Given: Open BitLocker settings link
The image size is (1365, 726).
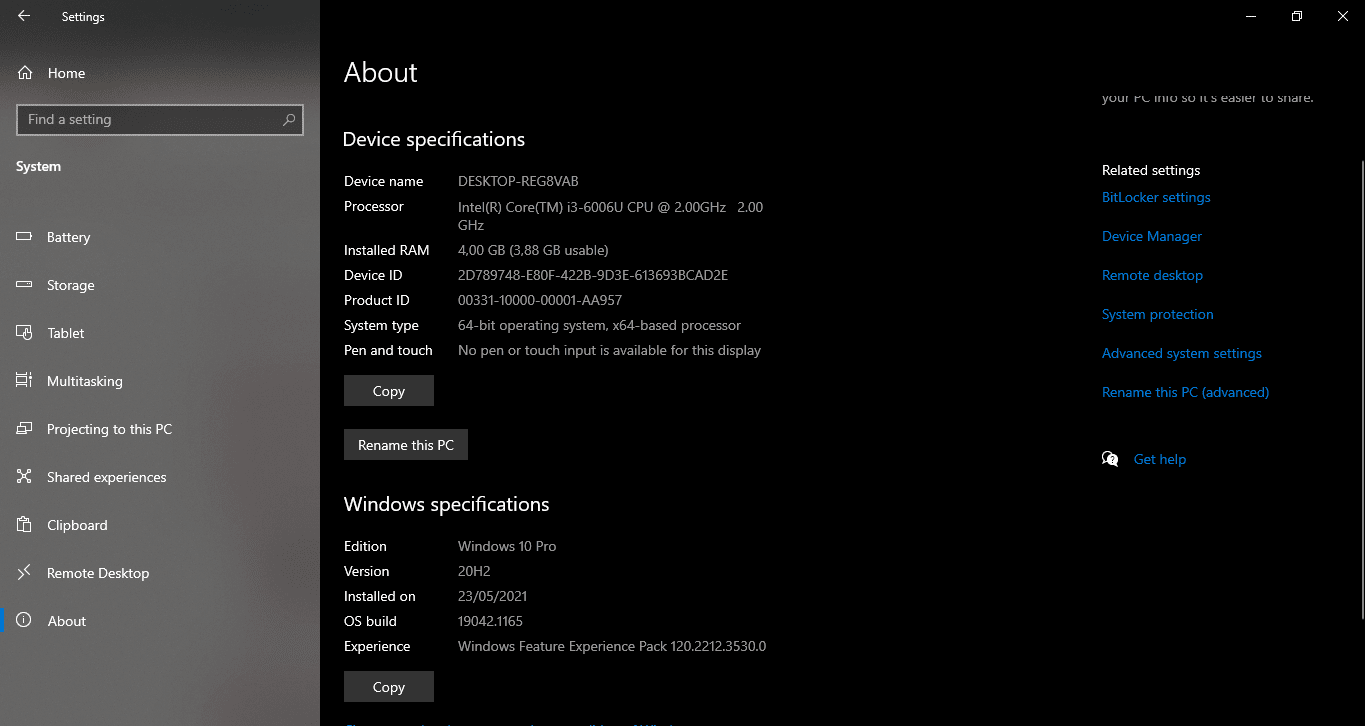Looking at the screenshot, I should pos(1156,197).
